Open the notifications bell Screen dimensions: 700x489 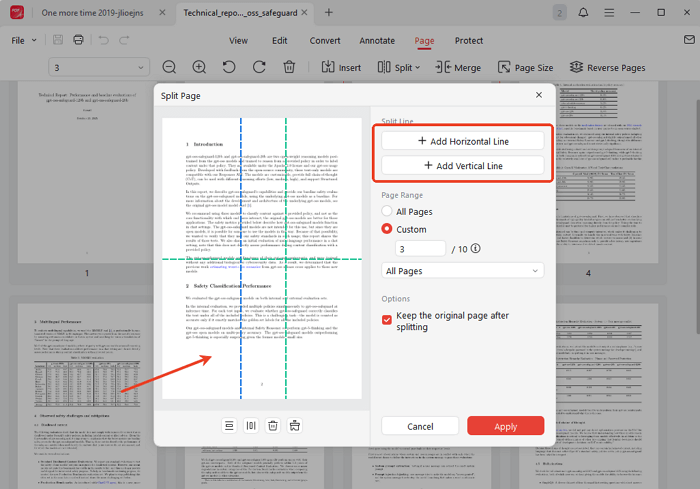tap(583, 13)
